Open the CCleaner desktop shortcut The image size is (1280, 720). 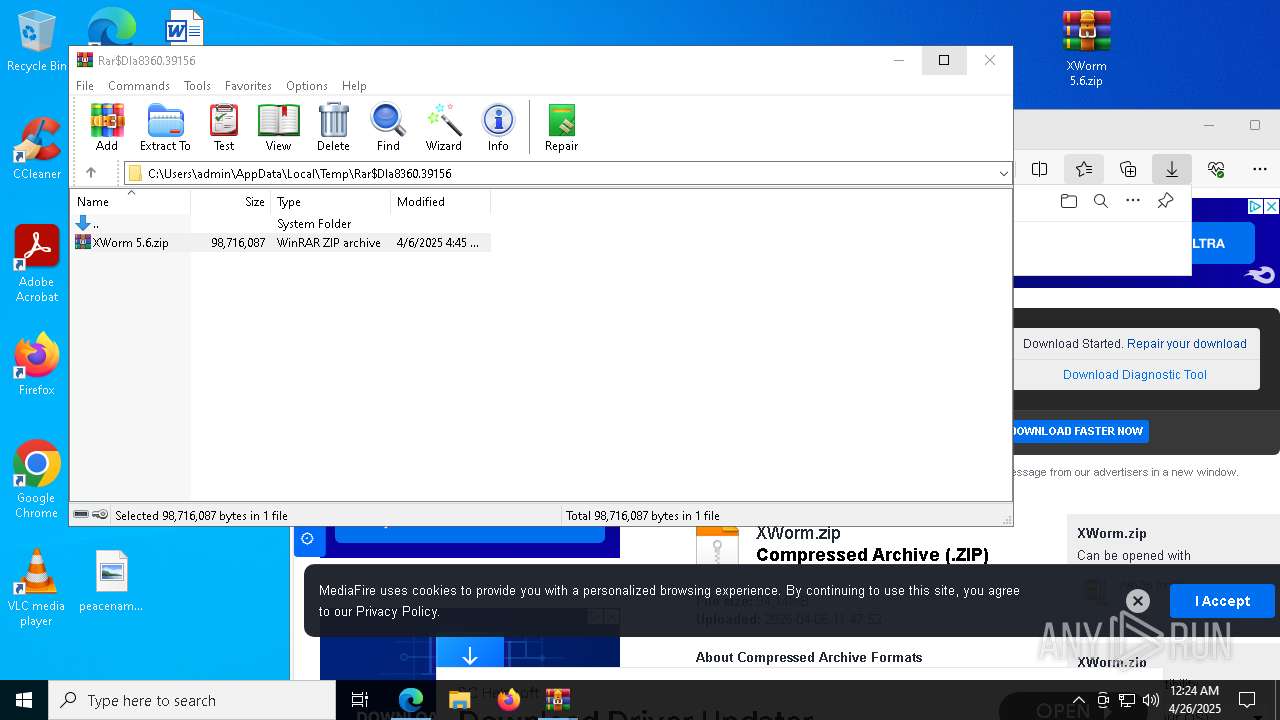coord(36,149)
